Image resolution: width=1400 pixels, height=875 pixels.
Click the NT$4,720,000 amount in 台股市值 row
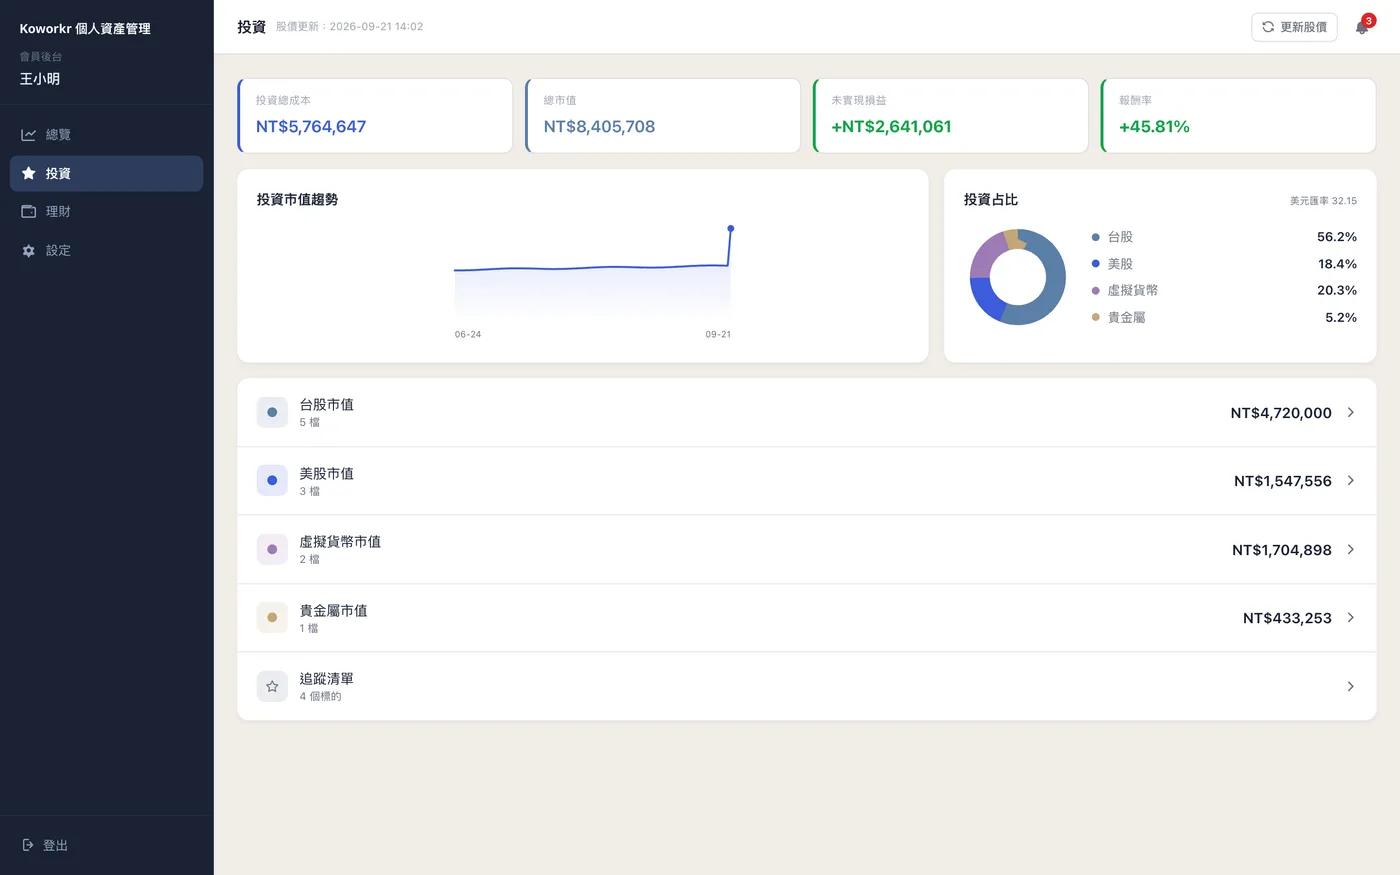[x=1281, y=413]
